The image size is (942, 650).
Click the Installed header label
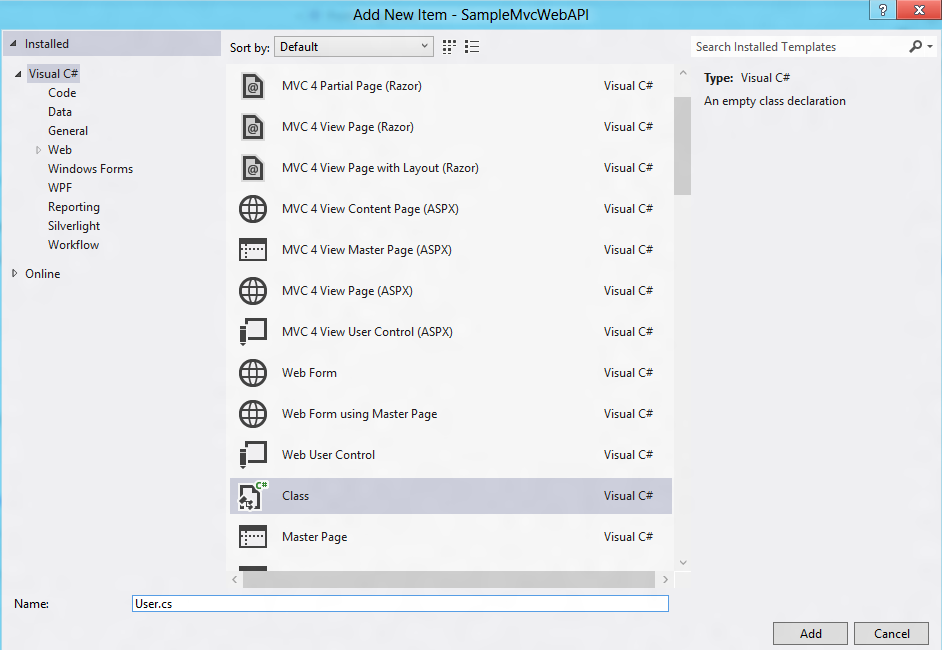(x=46, y=44)
